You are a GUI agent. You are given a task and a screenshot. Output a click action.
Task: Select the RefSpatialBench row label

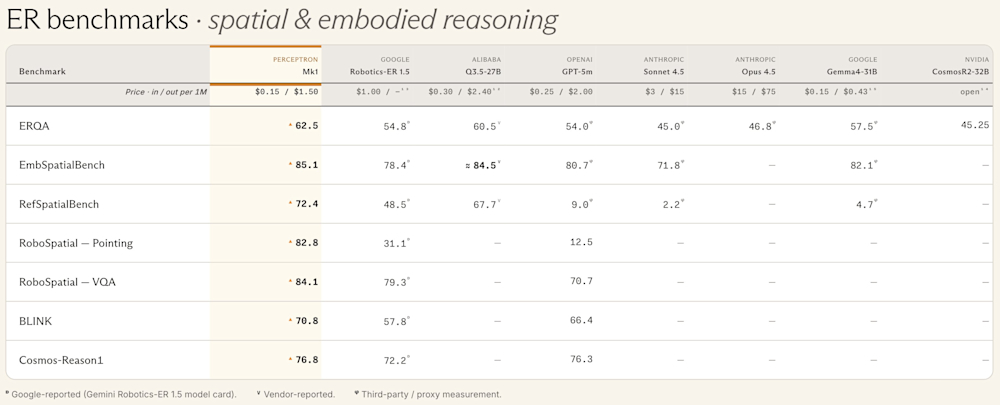(59, 204)
